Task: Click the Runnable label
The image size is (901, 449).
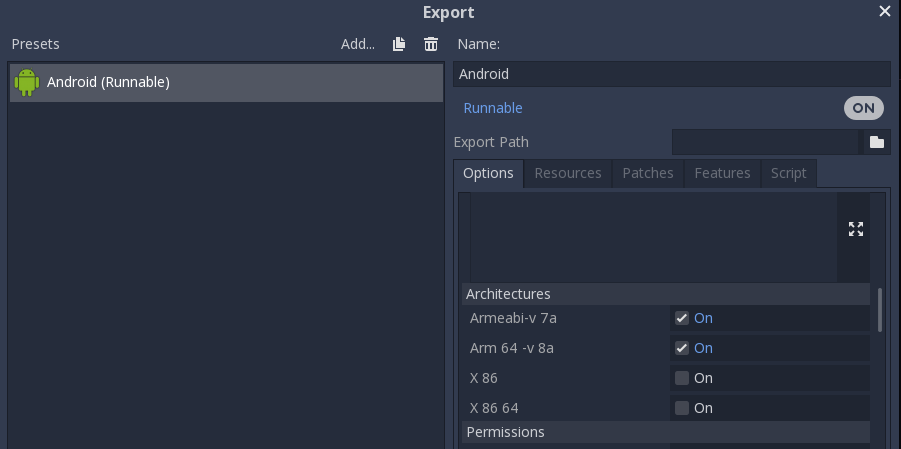Action: click(493, 108)
